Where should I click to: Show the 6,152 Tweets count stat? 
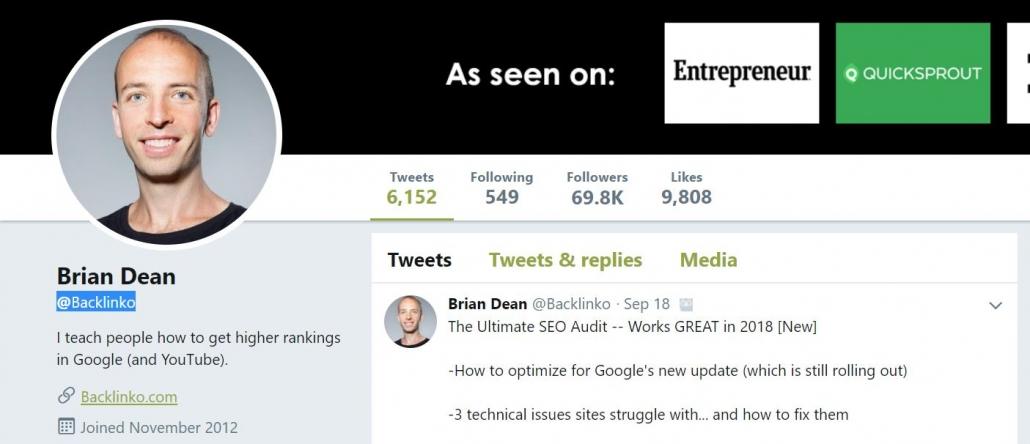coord(412,188)
